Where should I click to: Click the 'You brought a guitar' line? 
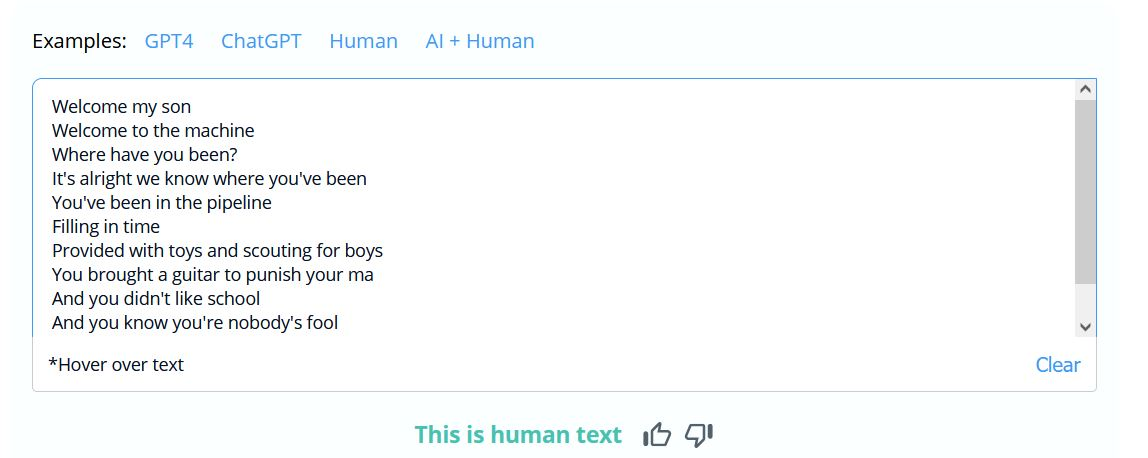(x=213, y=275)
